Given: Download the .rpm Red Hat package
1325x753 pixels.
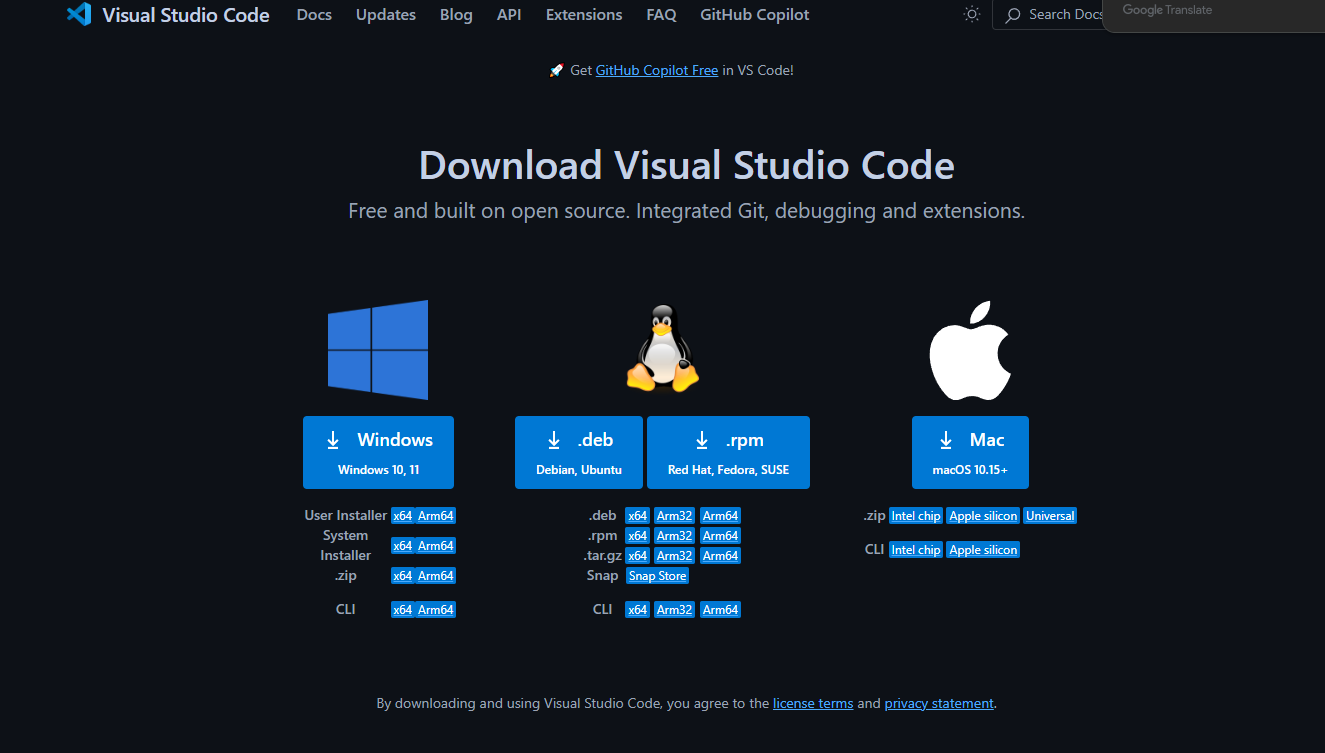Looking at the screenshot, I should pyautogui.click(x=728, y=452).
